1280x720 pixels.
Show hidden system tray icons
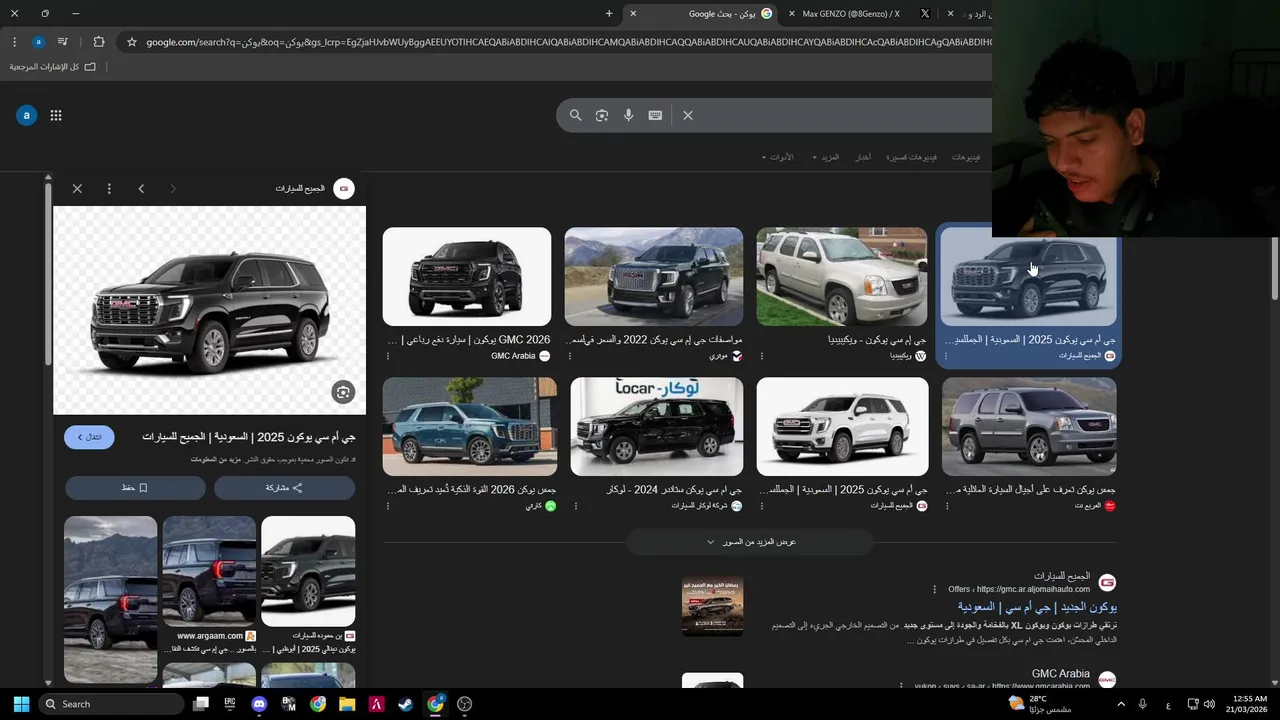pos(1120,704)
